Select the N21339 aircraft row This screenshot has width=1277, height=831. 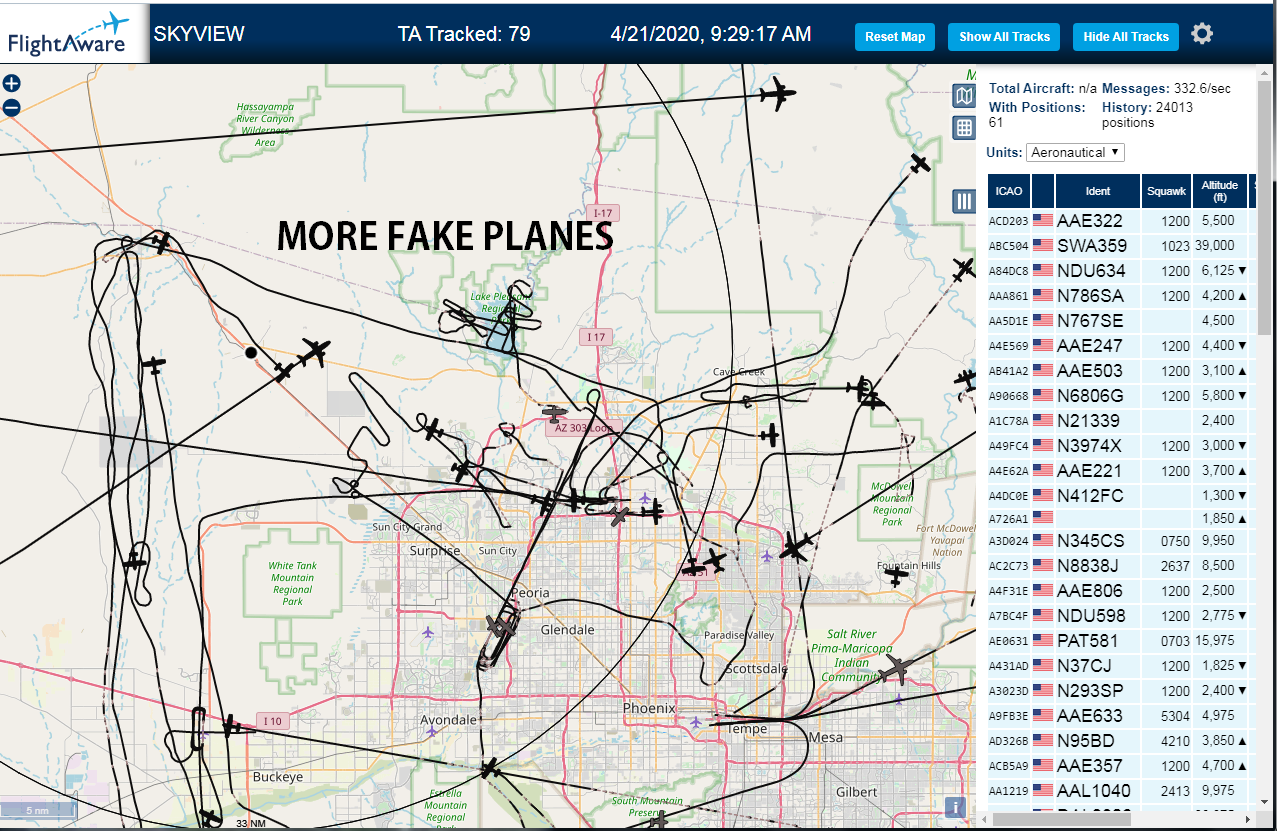point(1121,421)
